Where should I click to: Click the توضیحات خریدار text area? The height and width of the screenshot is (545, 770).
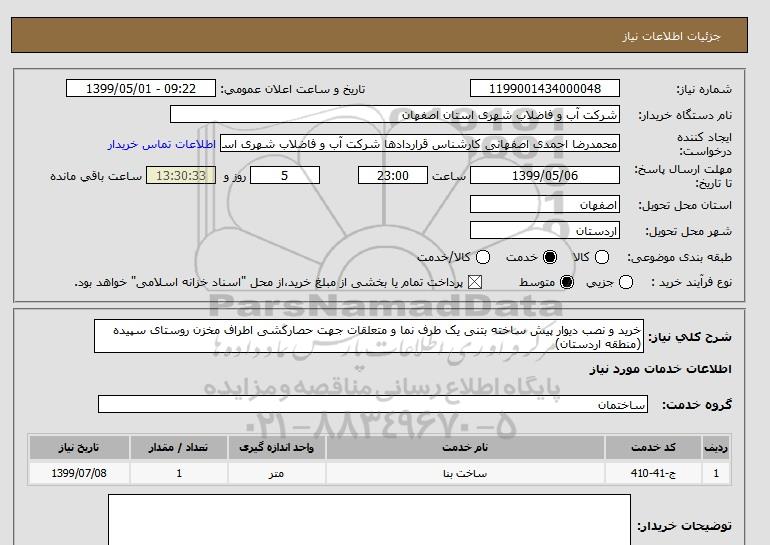(369, 520)
